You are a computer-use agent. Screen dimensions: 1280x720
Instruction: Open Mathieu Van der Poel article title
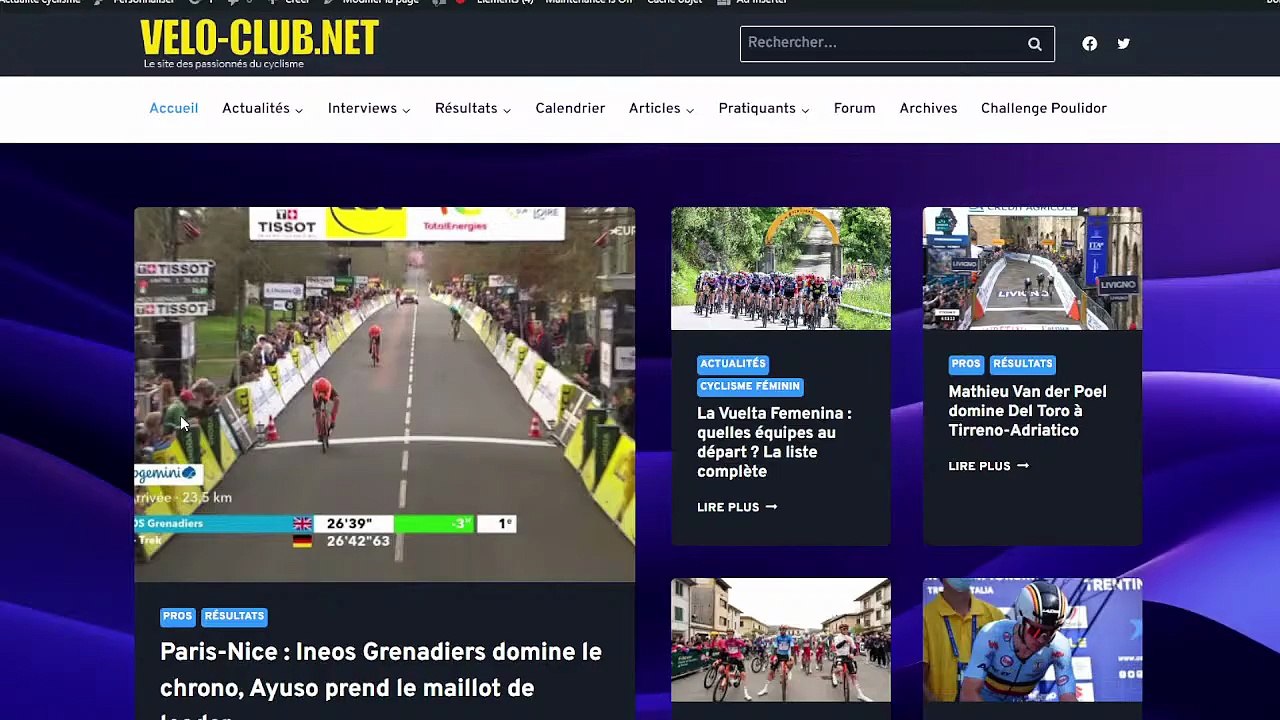coord(1027,411)
